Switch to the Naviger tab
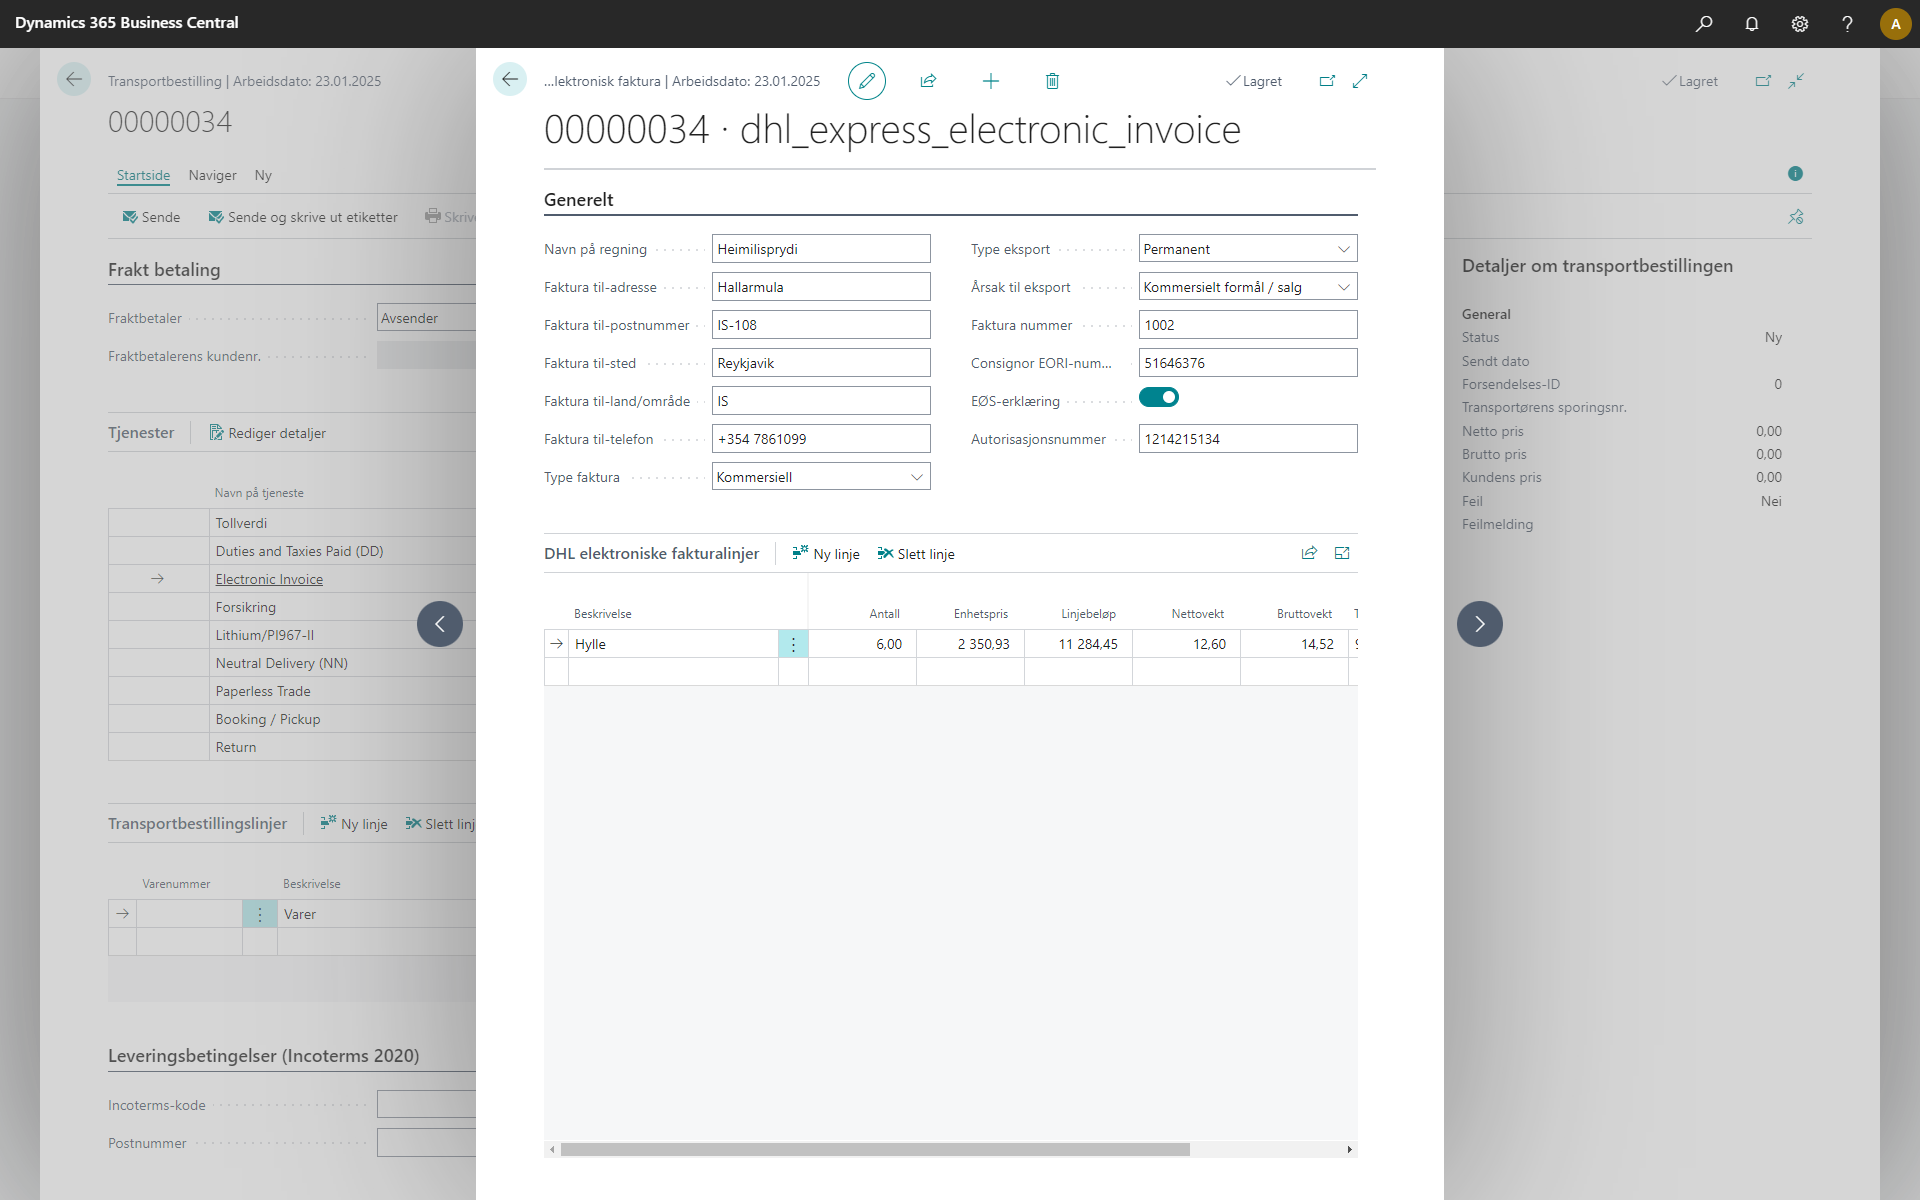Image resolution: width=1920 pixels, height=1200 pixels. [211, 175]
